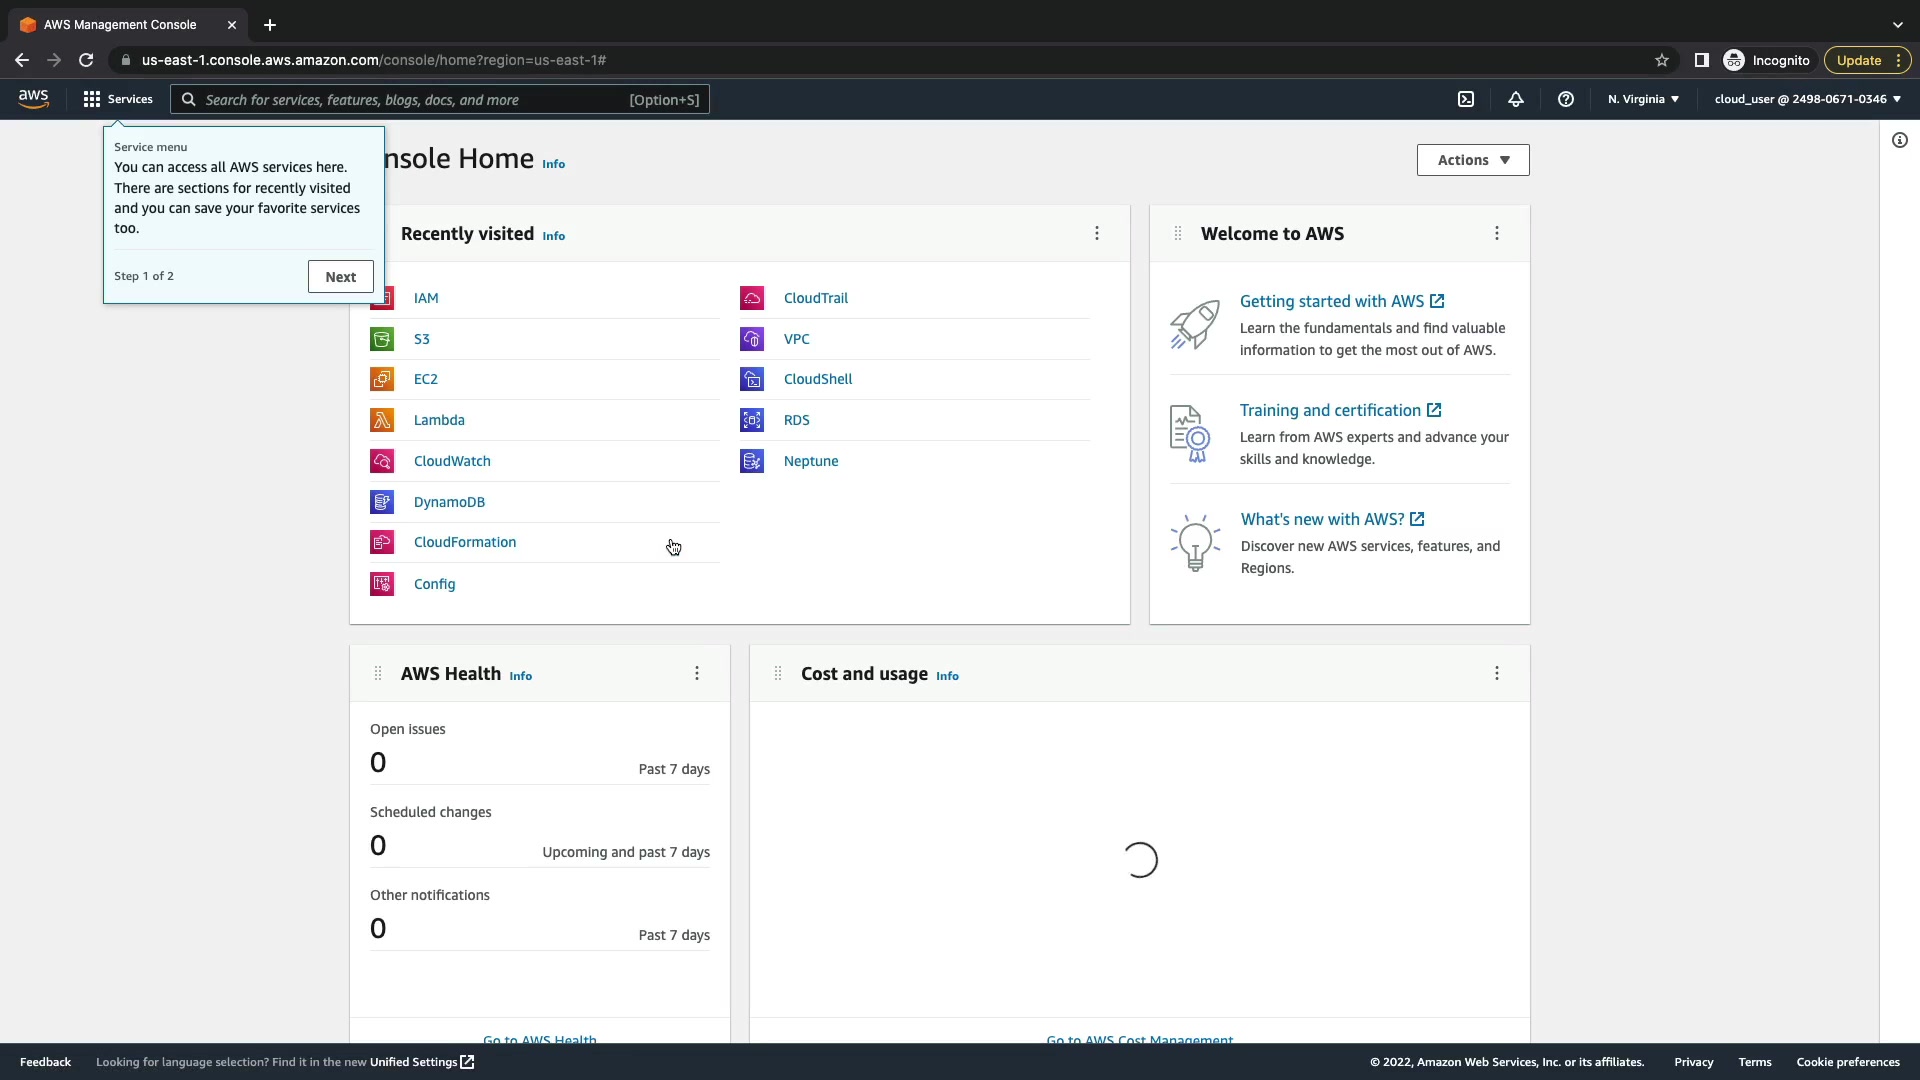Open CloudShell icon in top navigation bar
This screenshot has height=1080, width=1920.
1466,99
